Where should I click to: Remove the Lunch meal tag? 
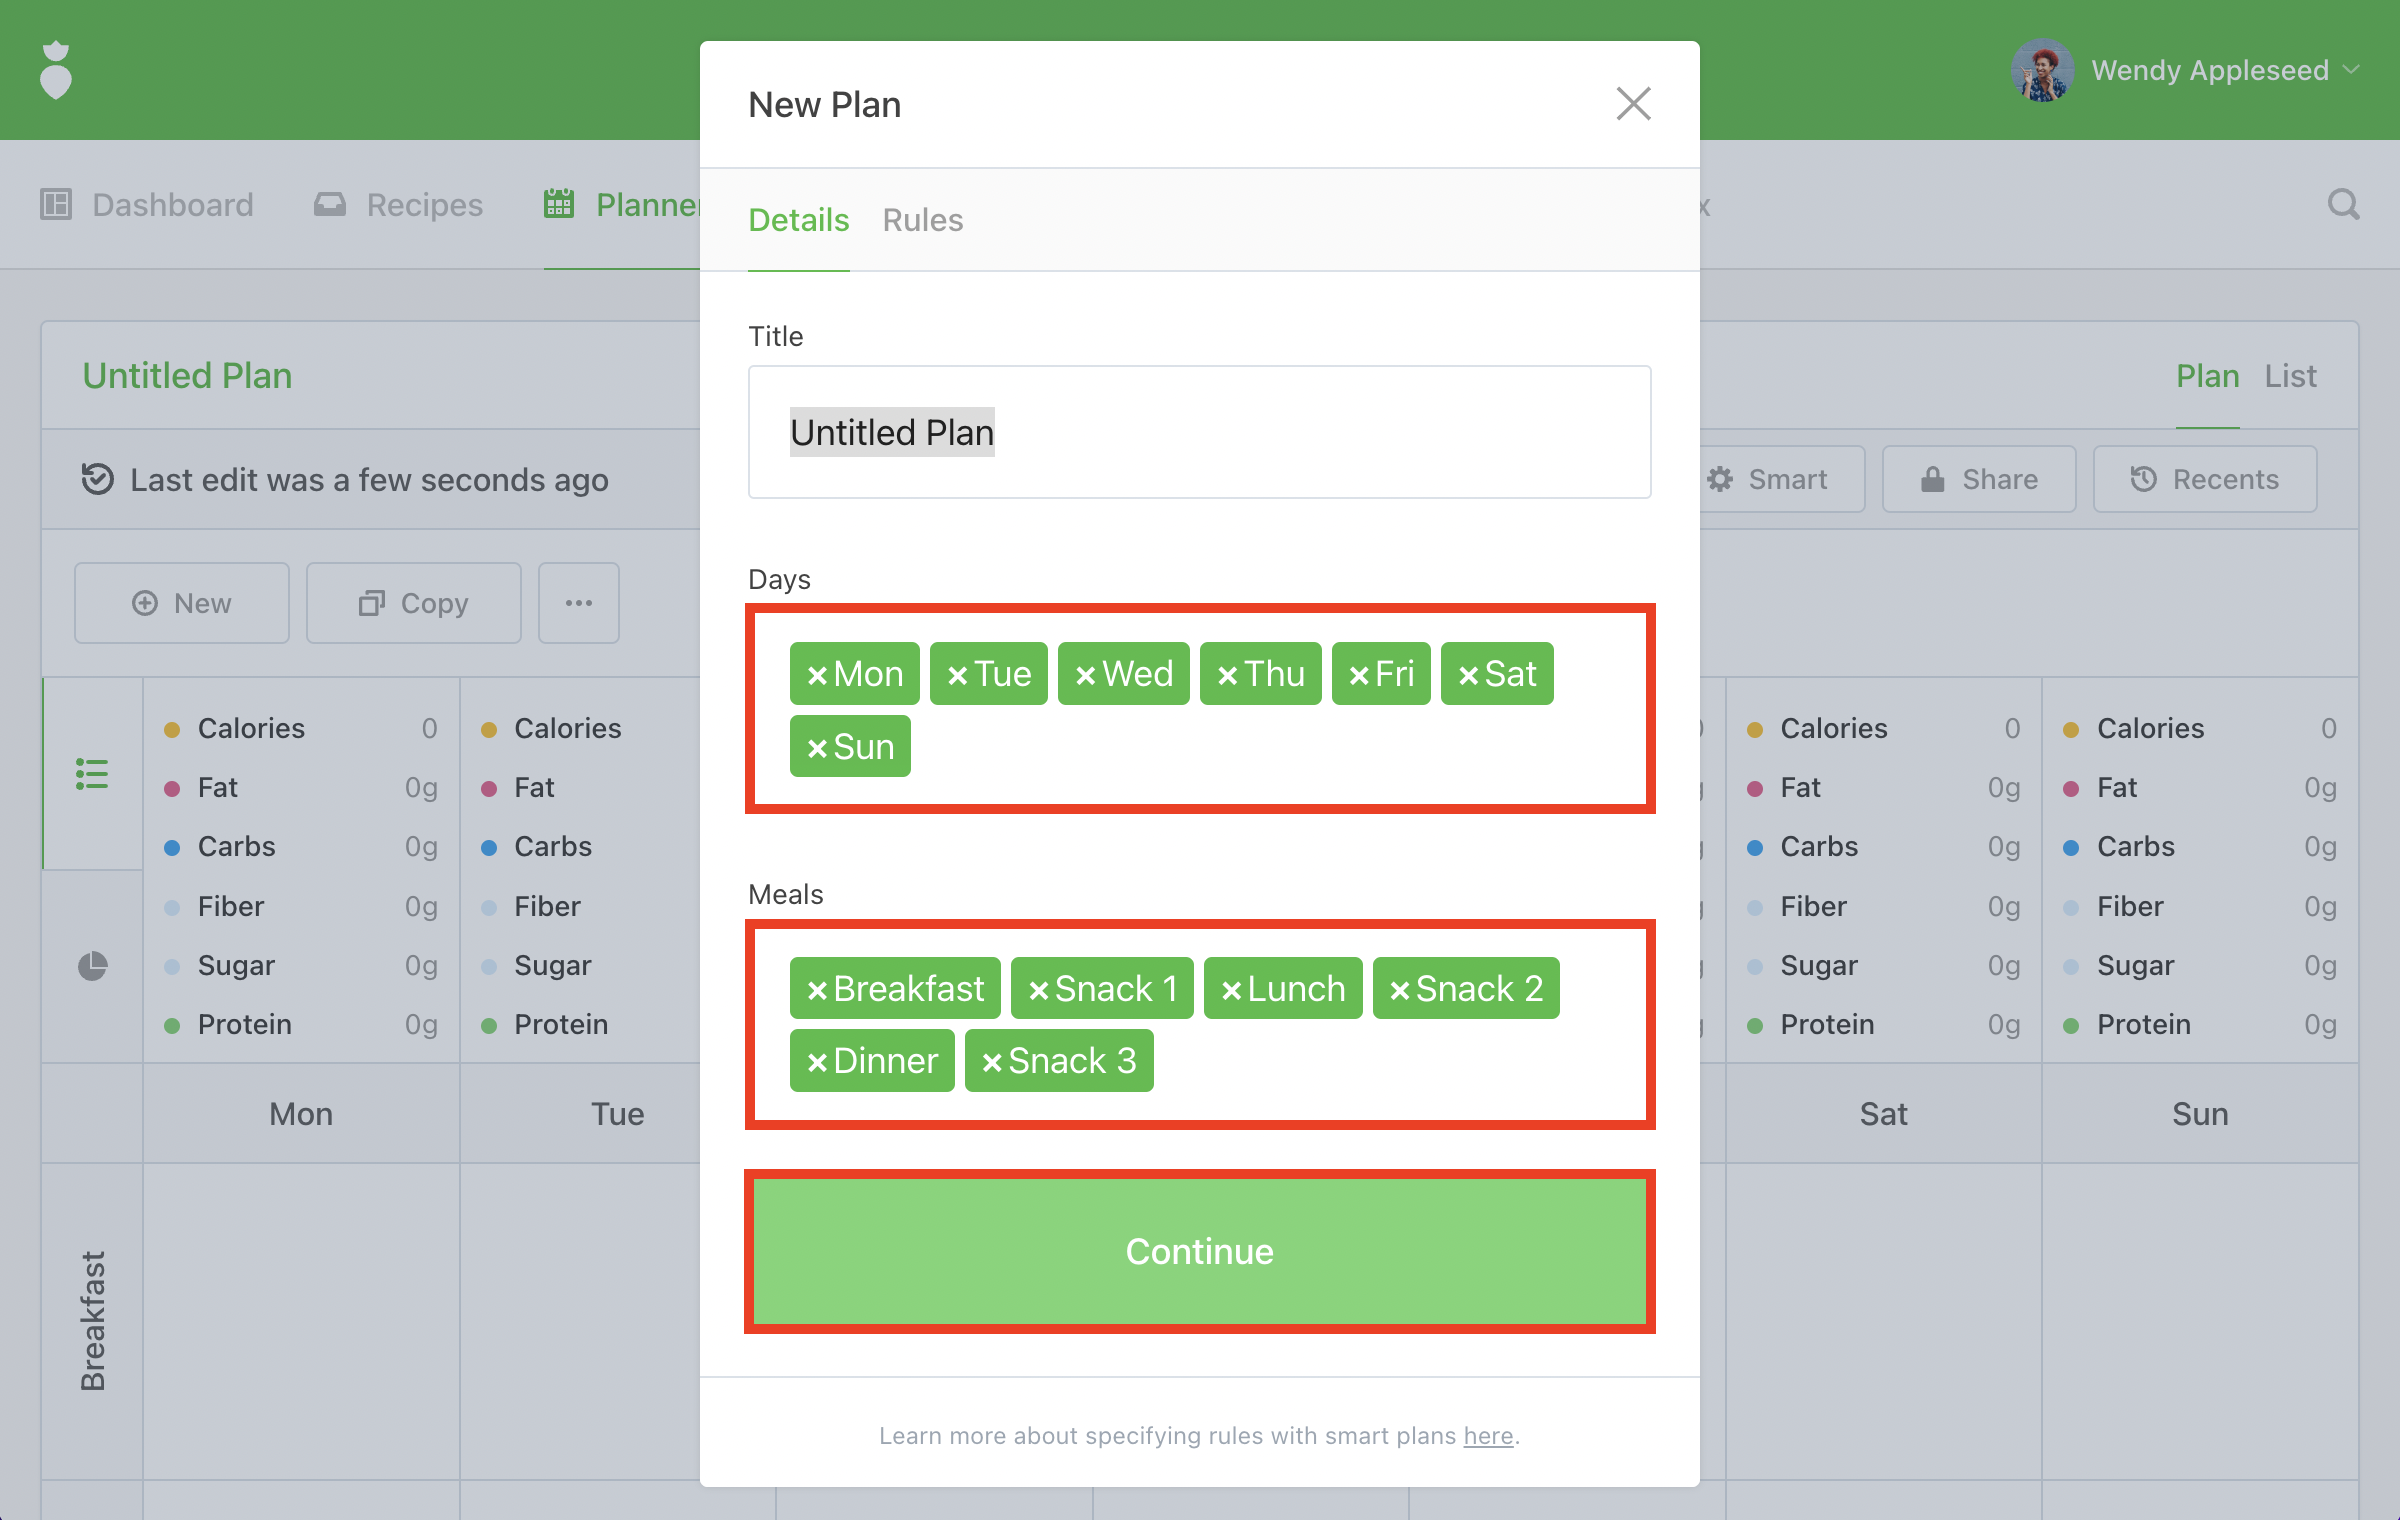tap(1231, 990)
